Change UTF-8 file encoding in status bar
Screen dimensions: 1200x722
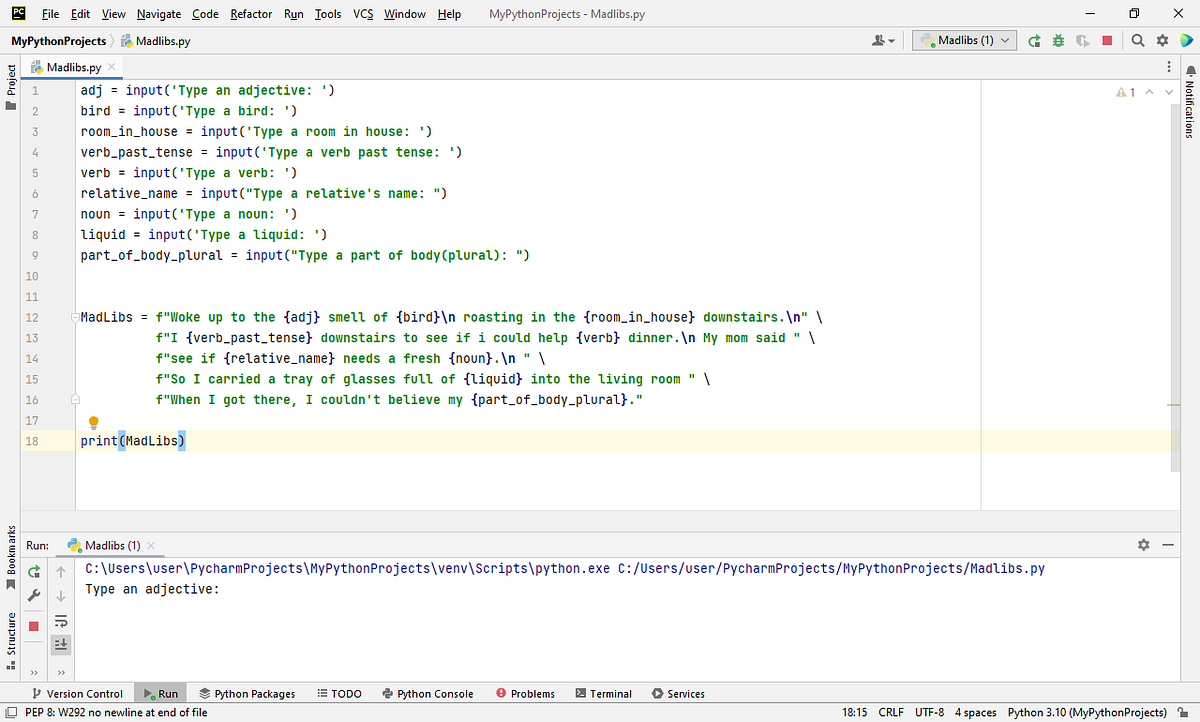pos(929,713)
